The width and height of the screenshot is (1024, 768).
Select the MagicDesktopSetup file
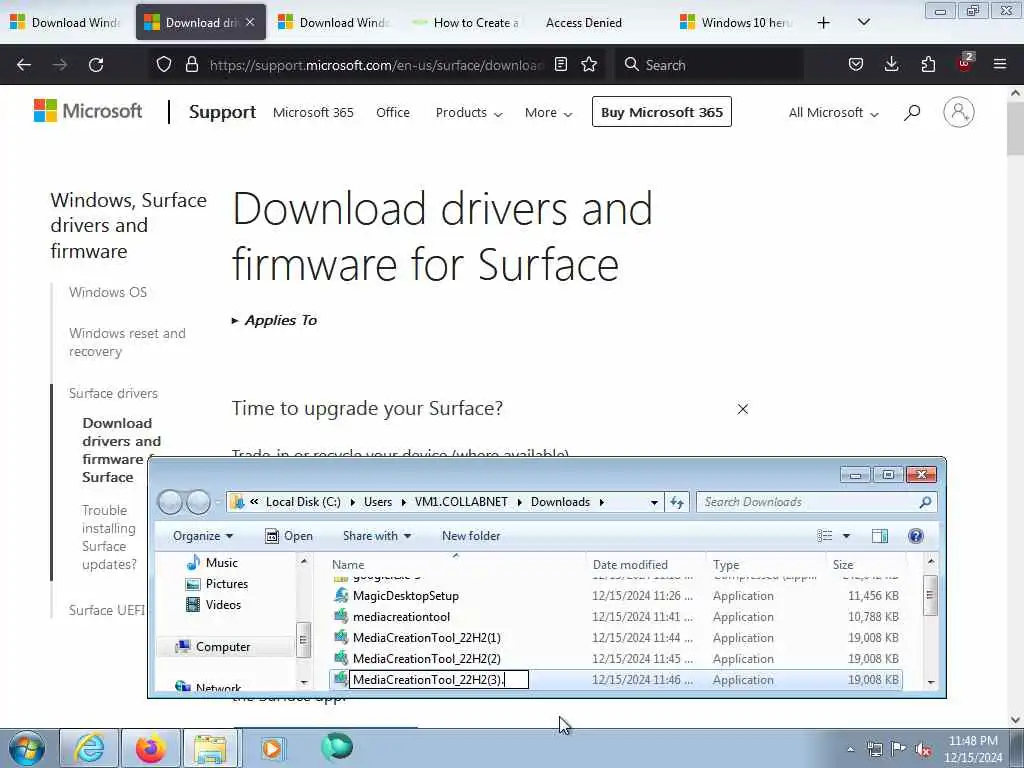[x=406, y=596]
